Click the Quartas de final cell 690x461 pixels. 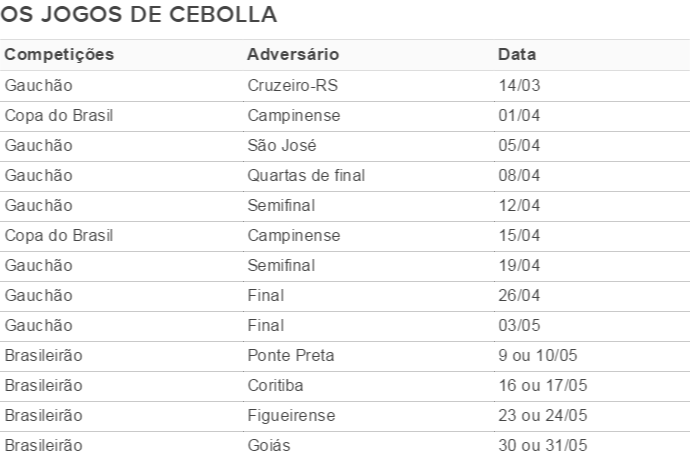pyautogui.click(x=306, y=176)
